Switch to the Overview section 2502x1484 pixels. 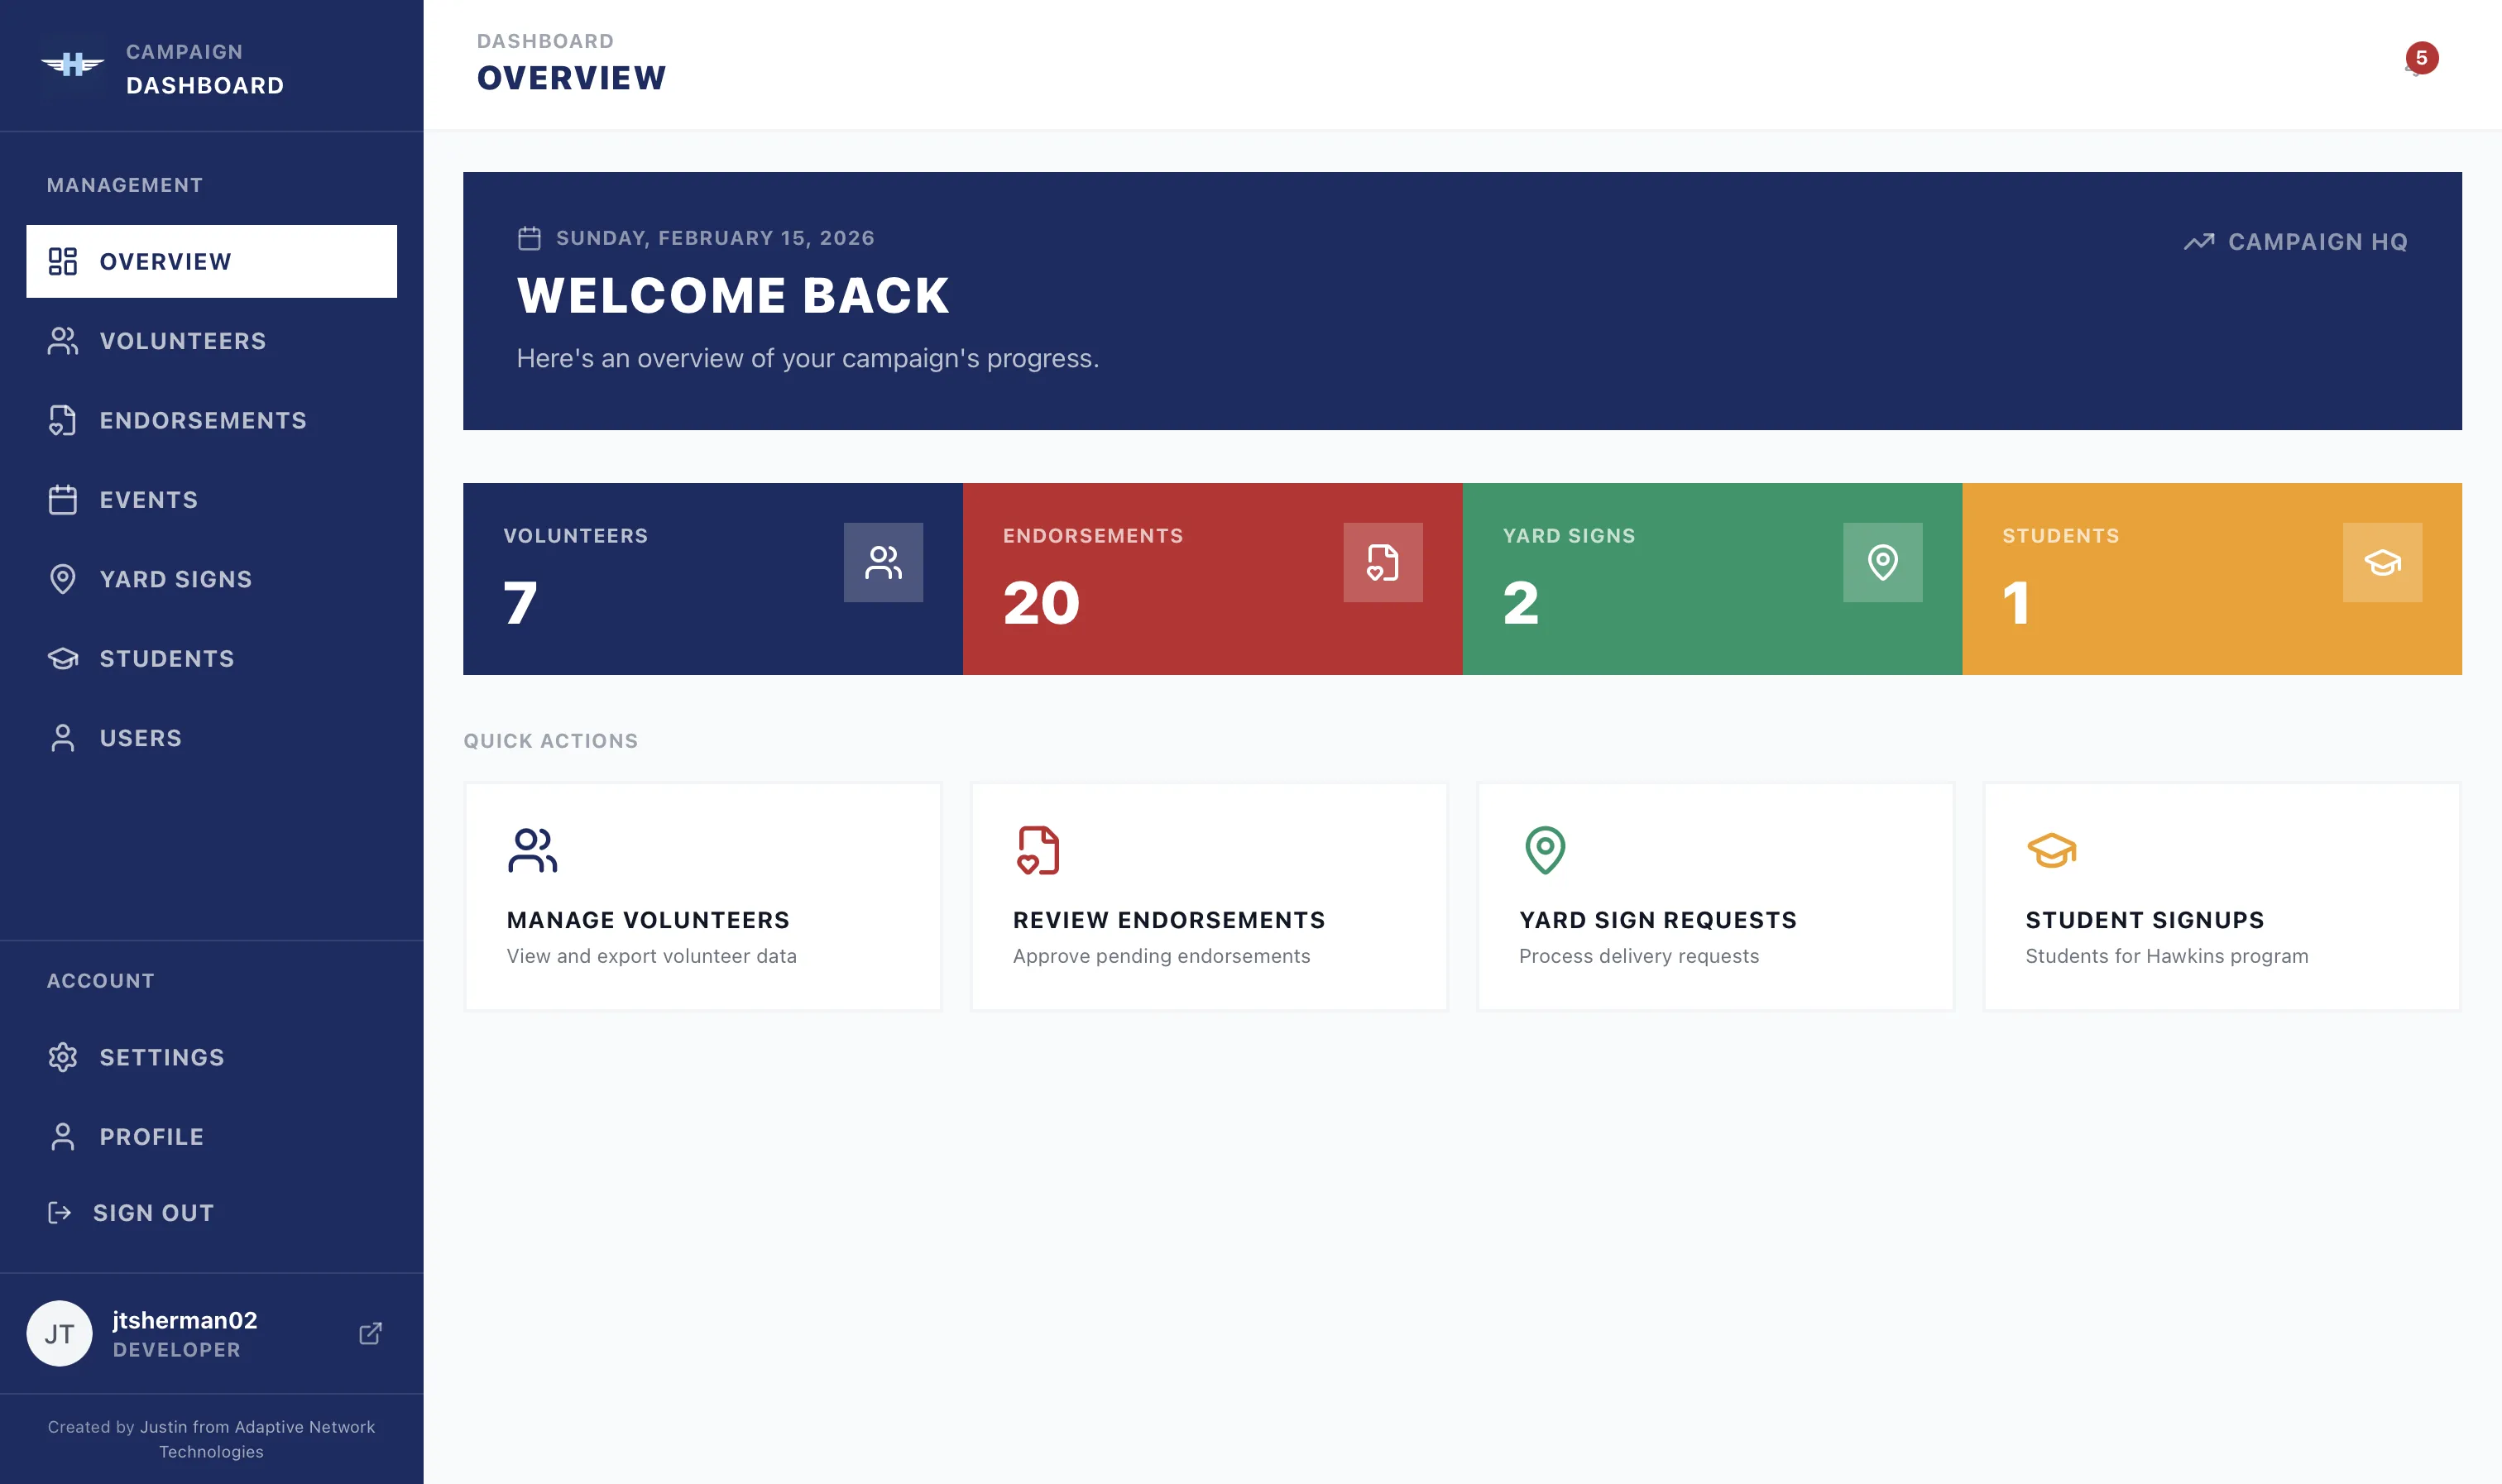(x=165, y=261)
